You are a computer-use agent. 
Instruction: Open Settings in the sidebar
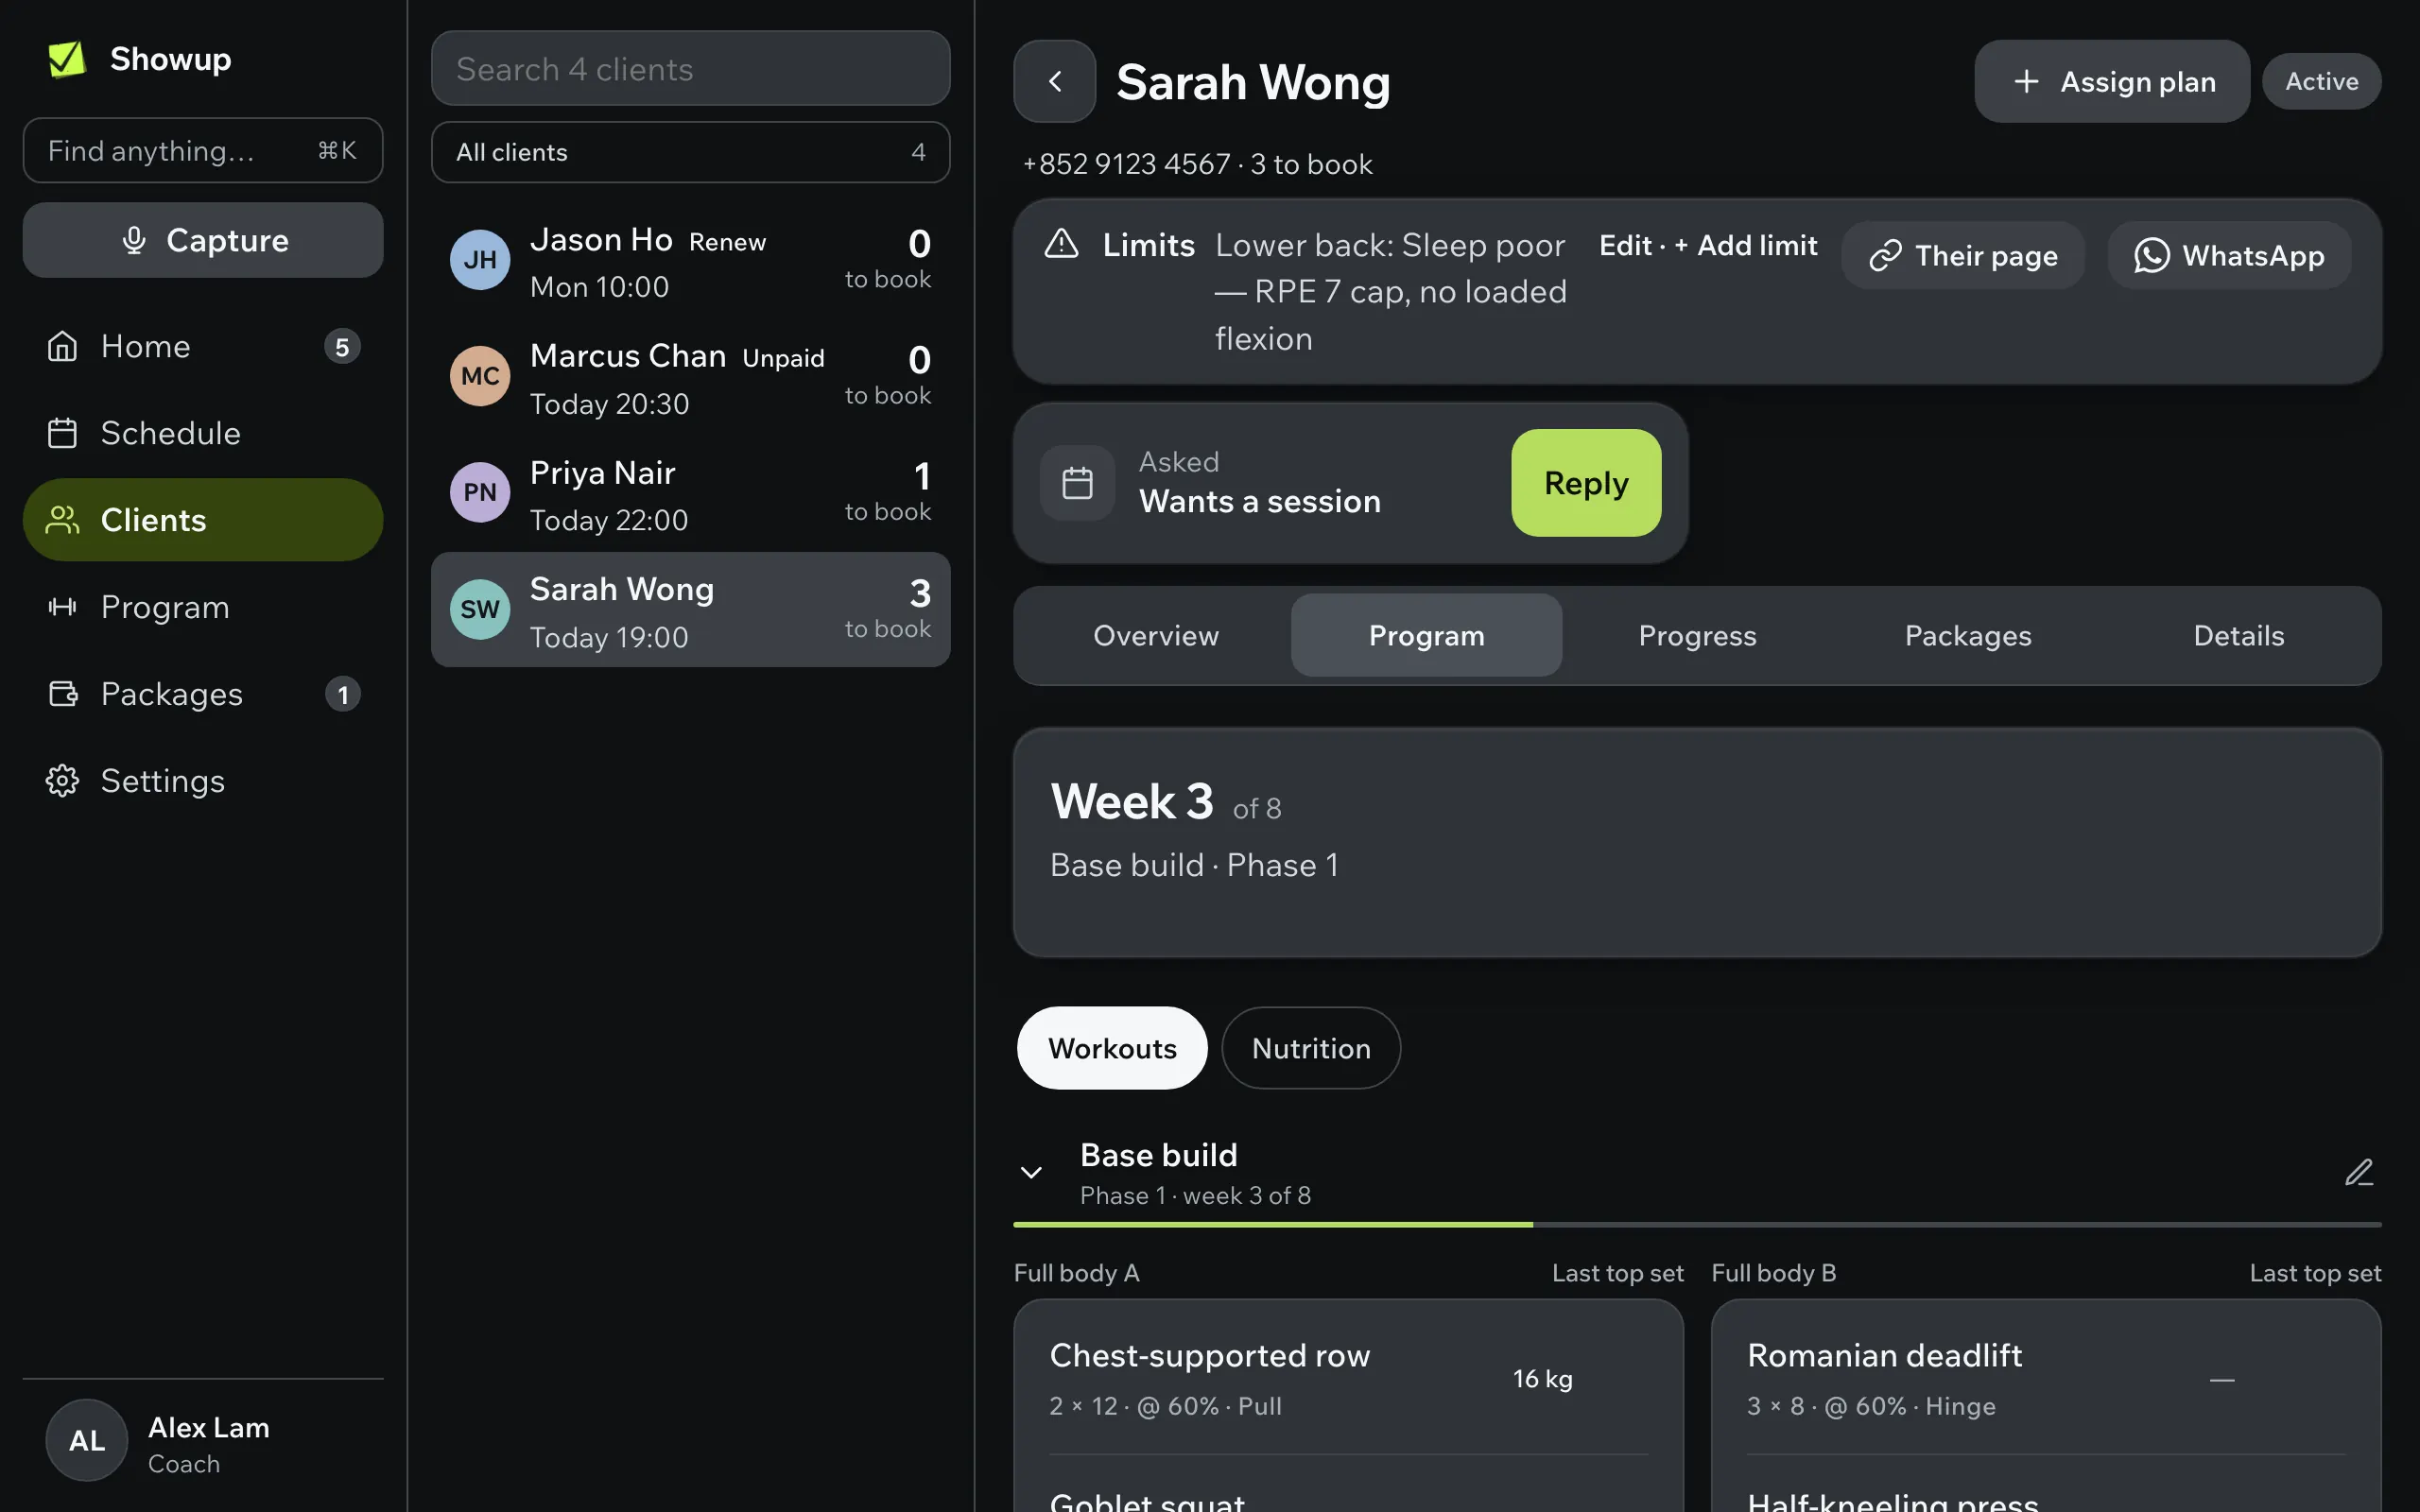pyautogui.click(x=203, y=781)
